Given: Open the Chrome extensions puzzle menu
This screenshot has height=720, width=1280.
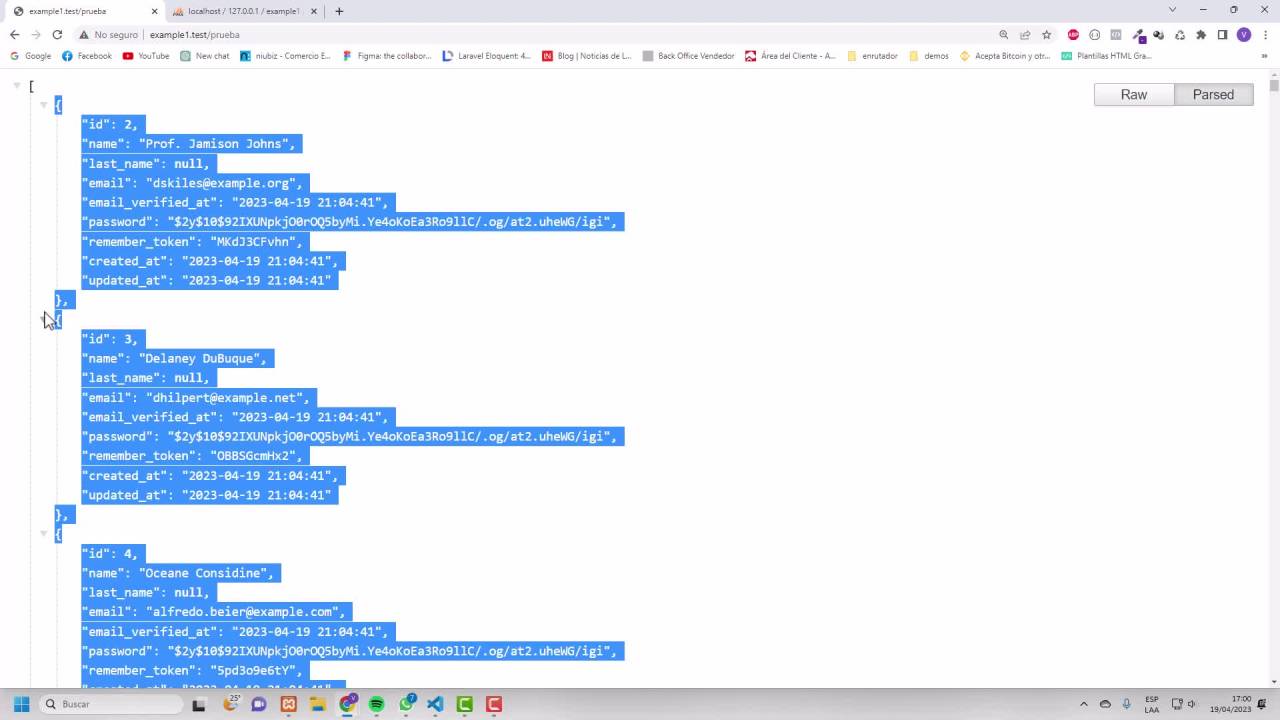Looking at the screenshot, I should click(1201, 35).
